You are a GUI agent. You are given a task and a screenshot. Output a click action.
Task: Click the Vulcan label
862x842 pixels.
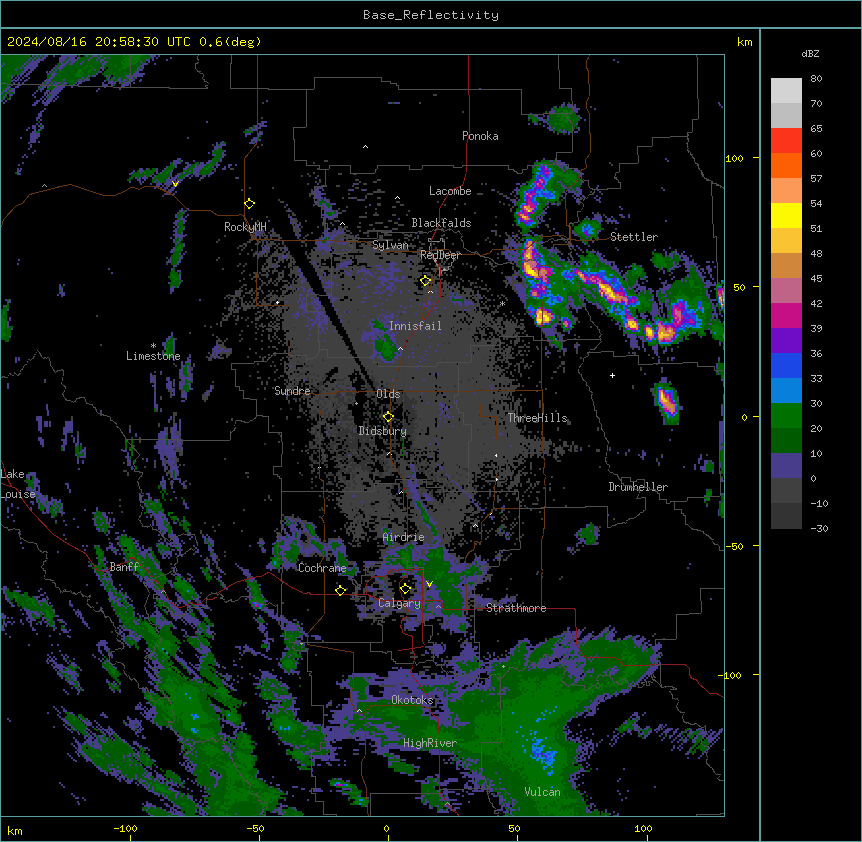point(543,792)
